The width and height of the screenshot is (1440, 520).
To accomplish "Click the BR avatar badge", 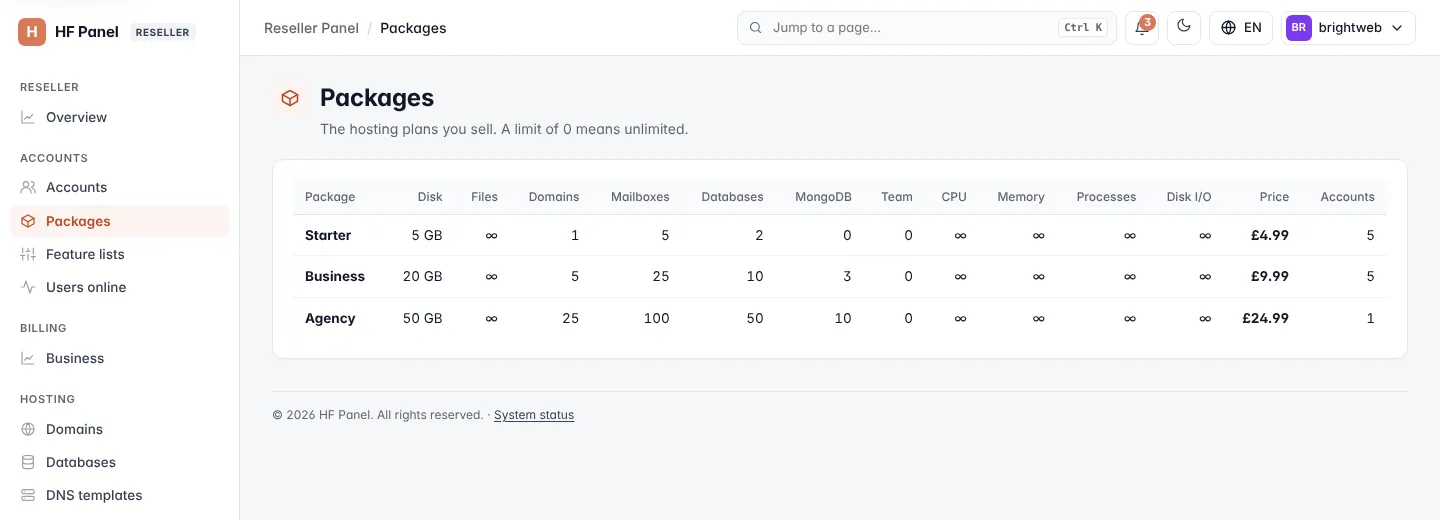I will pos(1298,28).
